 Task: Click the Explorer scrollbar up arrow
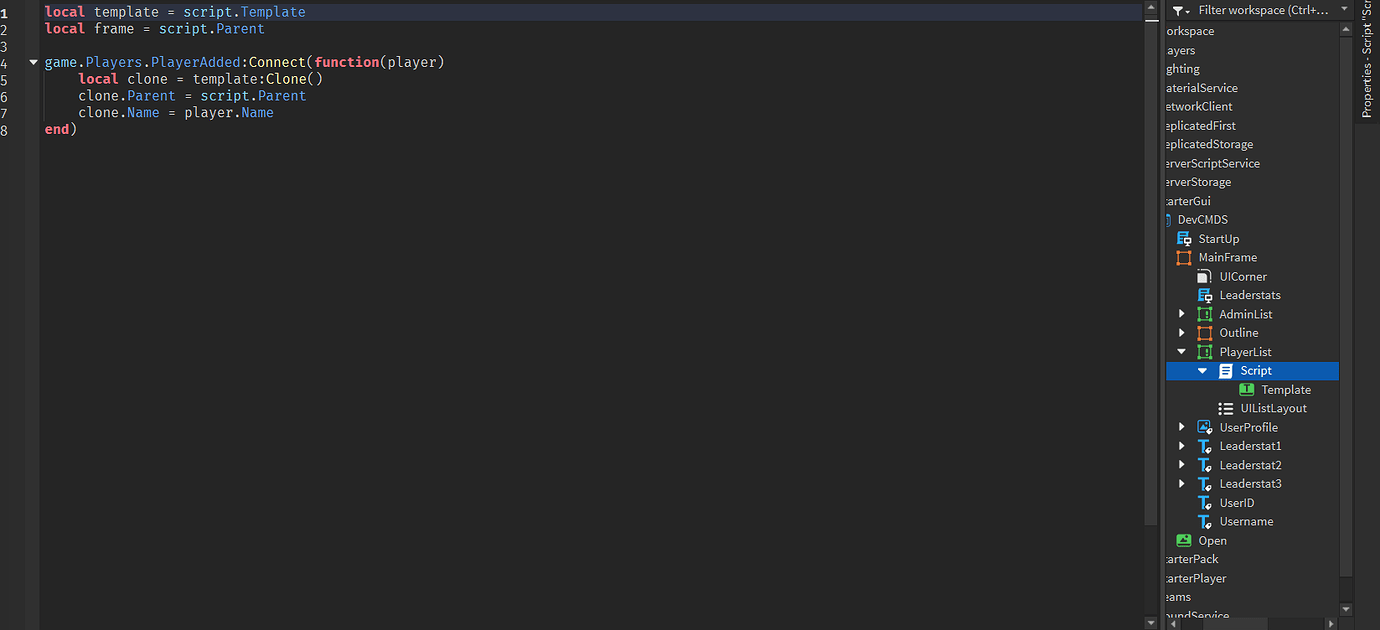[x=1347, y=28]
